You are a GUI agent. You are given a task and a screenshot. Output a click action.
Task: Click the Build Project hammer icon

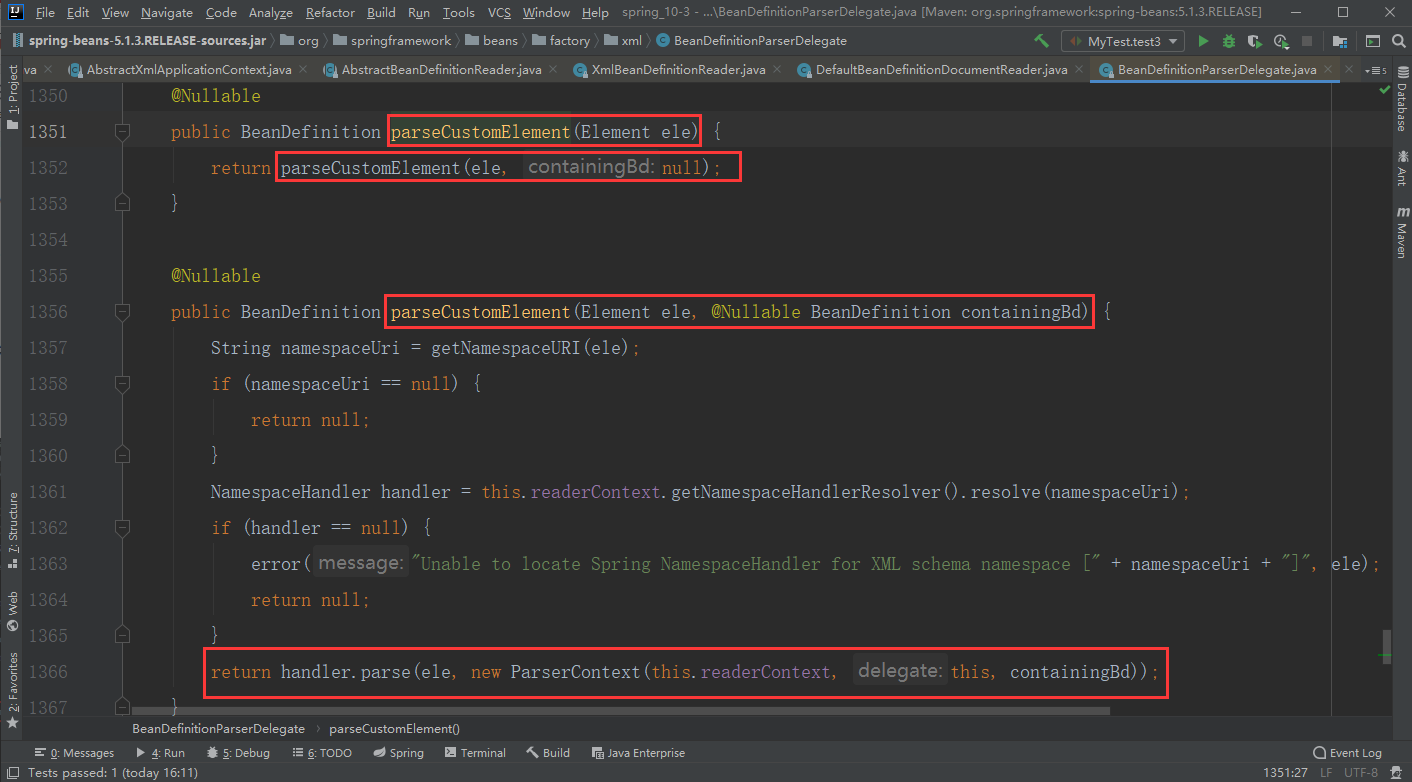[x=1041, y=41]
